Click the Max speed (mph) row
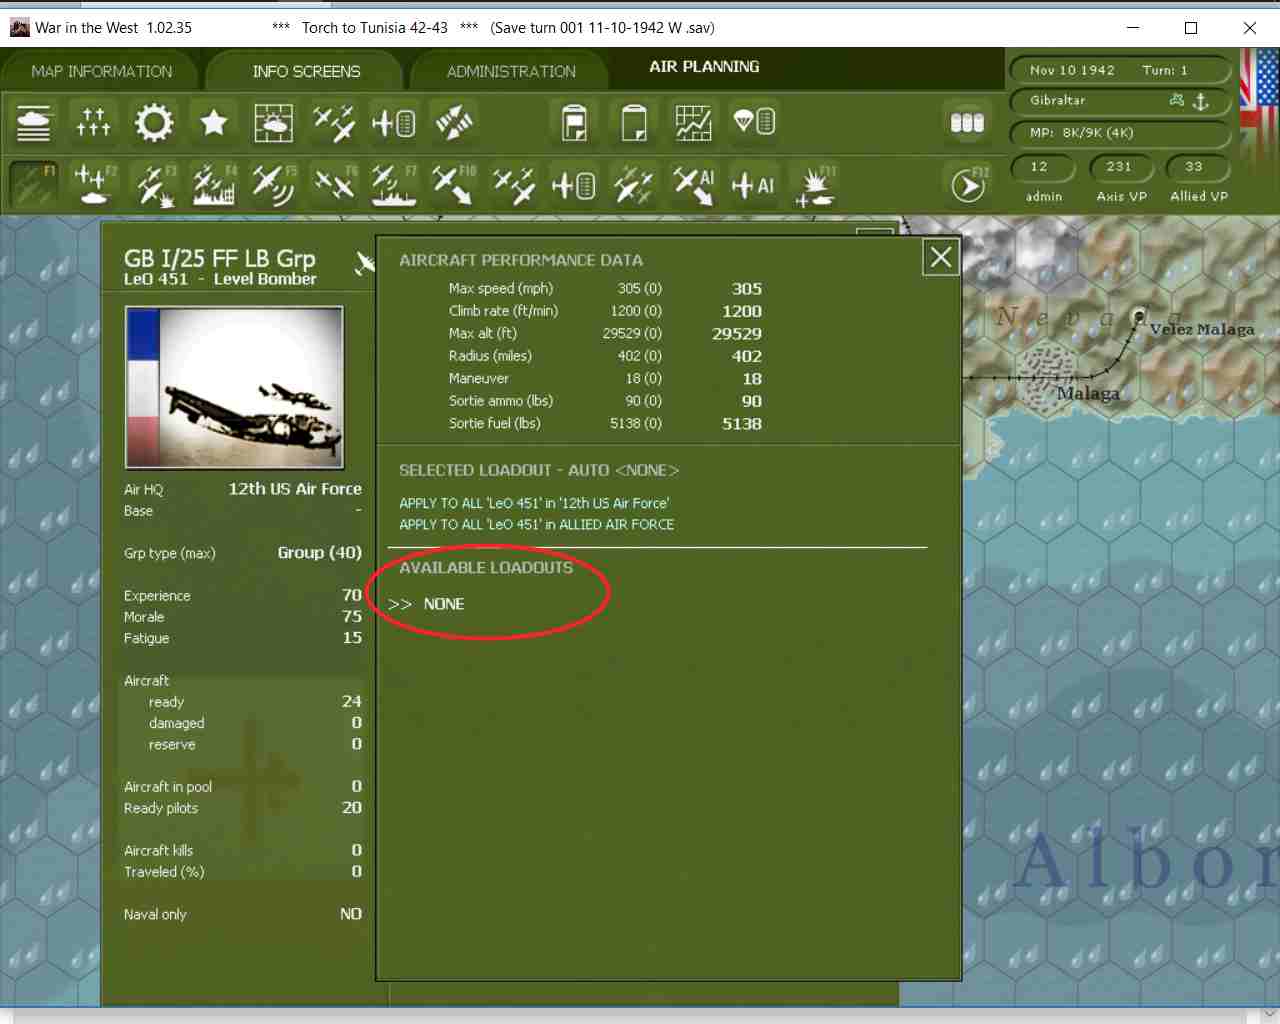Viewport: 1280px width, 1024px height. (x=605, y=288)
